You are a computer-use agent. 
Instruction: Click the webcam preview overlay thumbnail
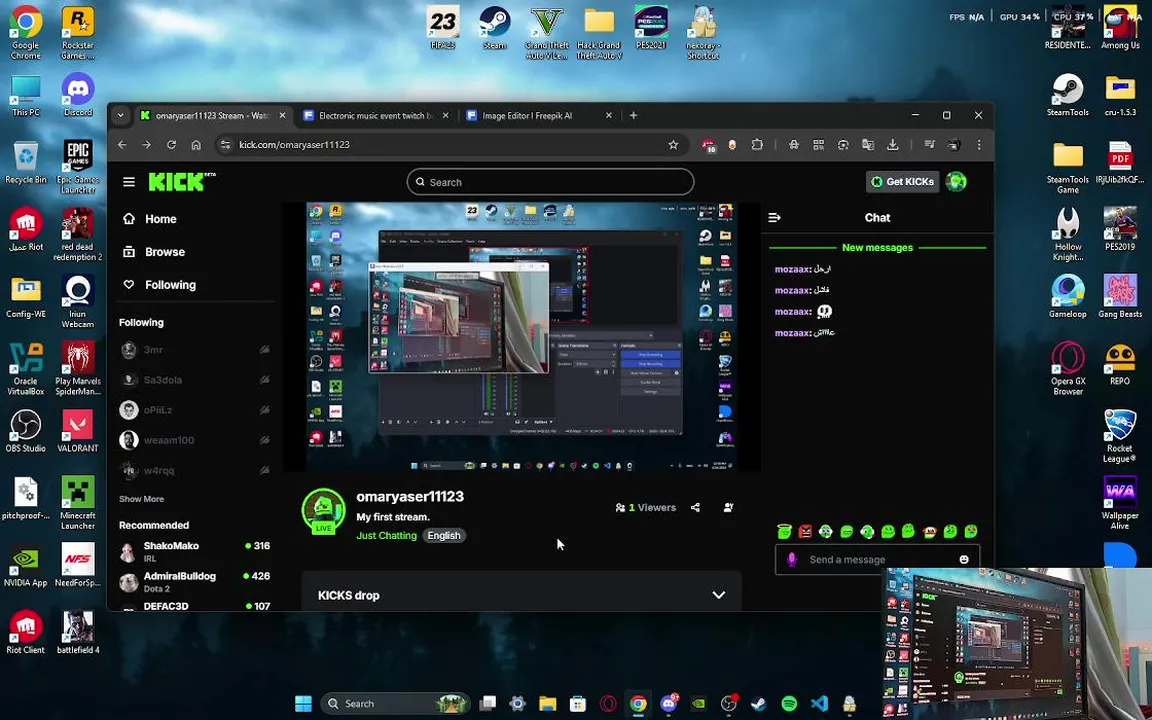[1018, 644]
